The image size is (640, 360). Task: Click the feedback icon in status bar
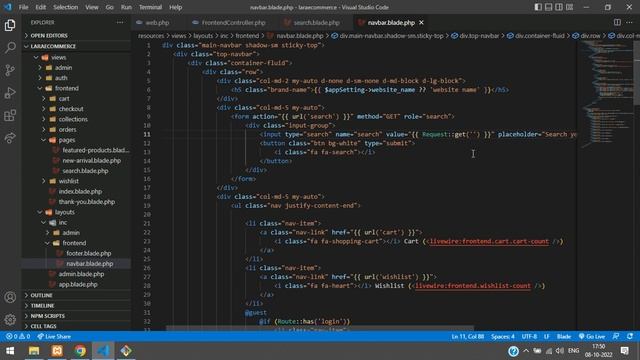click(616, 336)
